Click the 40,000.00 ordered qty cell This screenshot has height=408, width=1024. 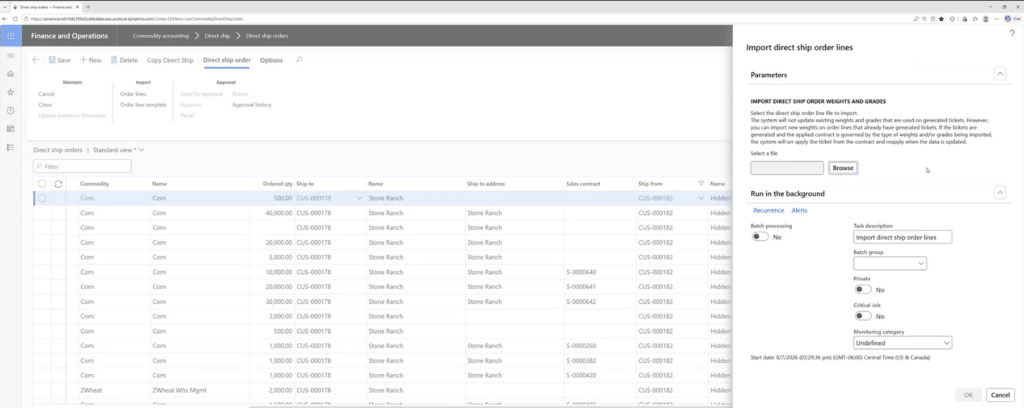click(x=279, y=213)
